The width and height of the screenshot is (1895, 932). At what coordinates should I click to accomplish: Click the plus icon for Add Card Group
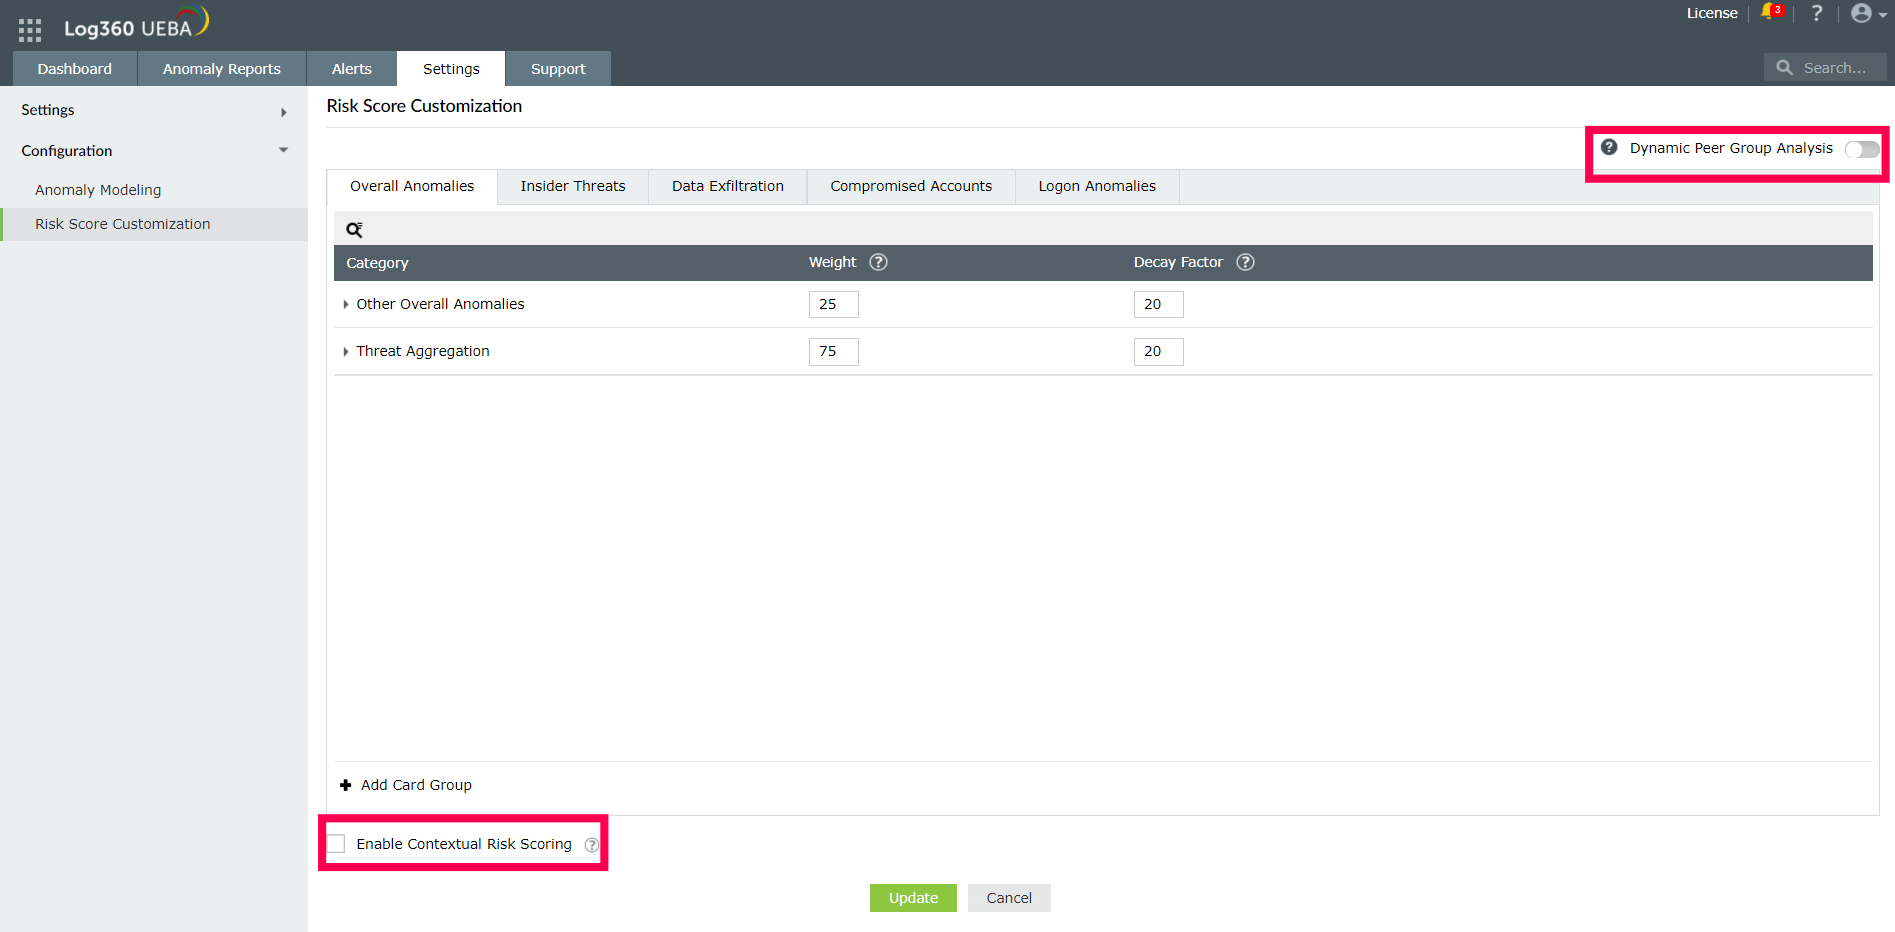pyautogui.click(x=346, y=785)
